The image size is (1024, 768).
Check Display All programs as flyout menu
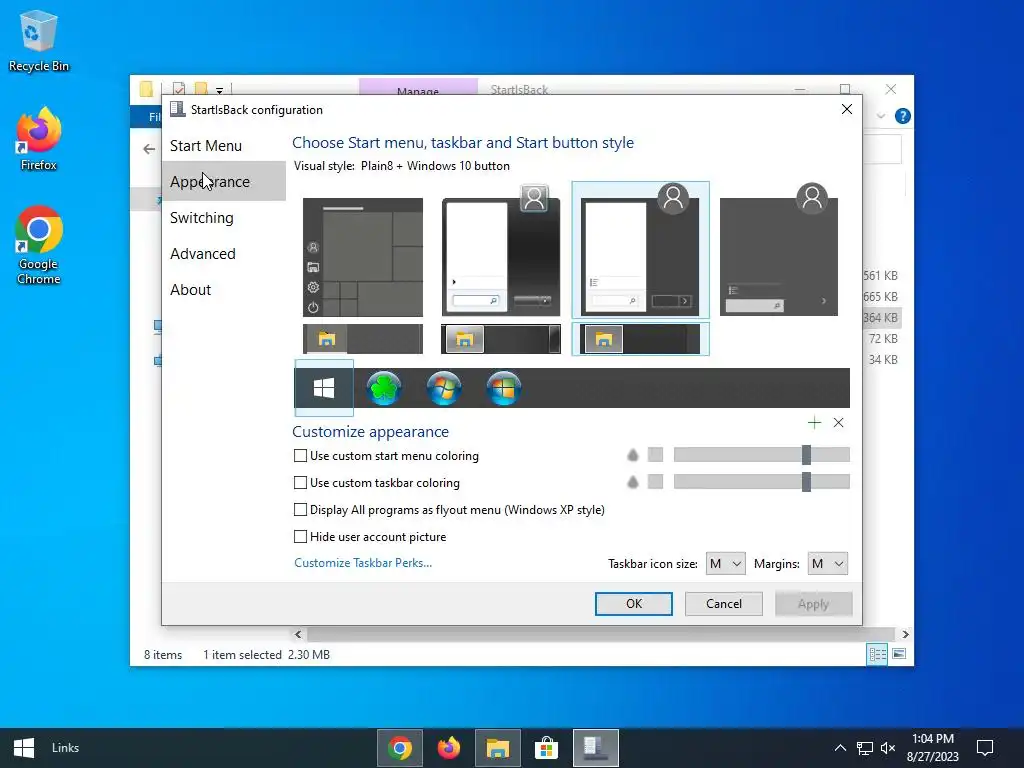(x=300, y=509)
